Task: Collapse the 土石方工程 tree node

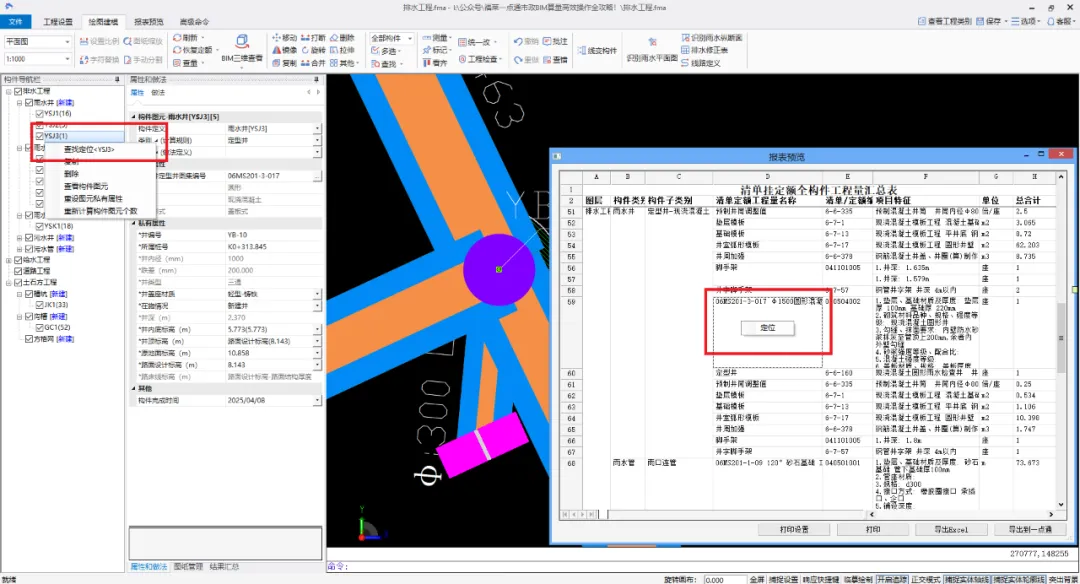Action: tap(8, 282)
